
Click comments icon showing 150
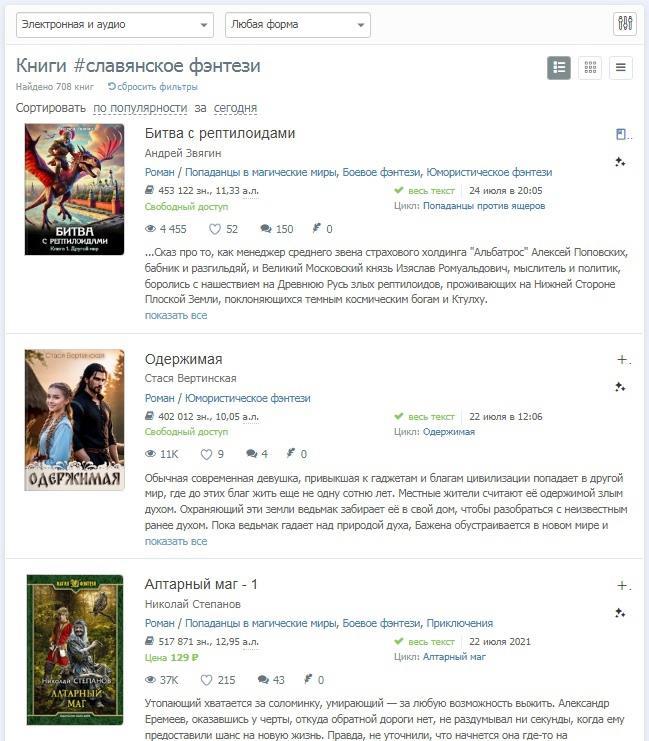[x=266, y=229]
